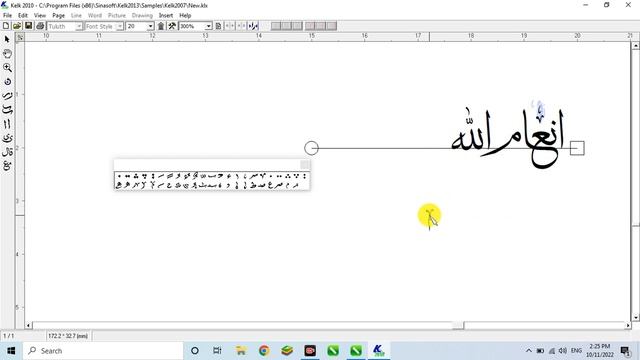Click the page view icon beside zoom

click(218, 26)
